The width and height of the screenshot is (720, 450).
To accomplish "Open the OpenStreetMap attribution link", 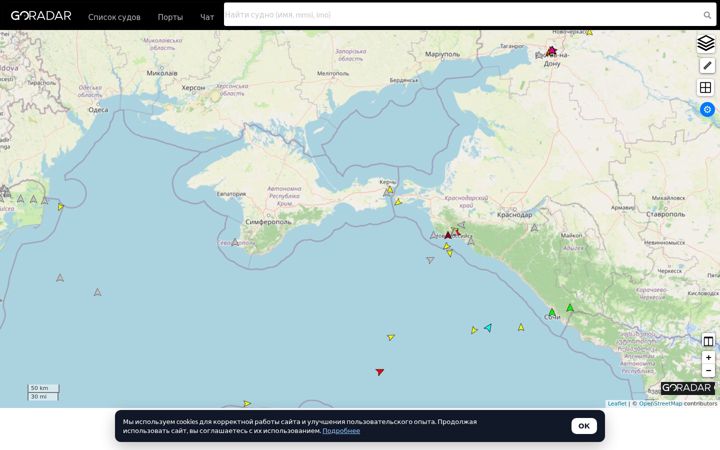I will pyautogui.click(x=660, y=404).
